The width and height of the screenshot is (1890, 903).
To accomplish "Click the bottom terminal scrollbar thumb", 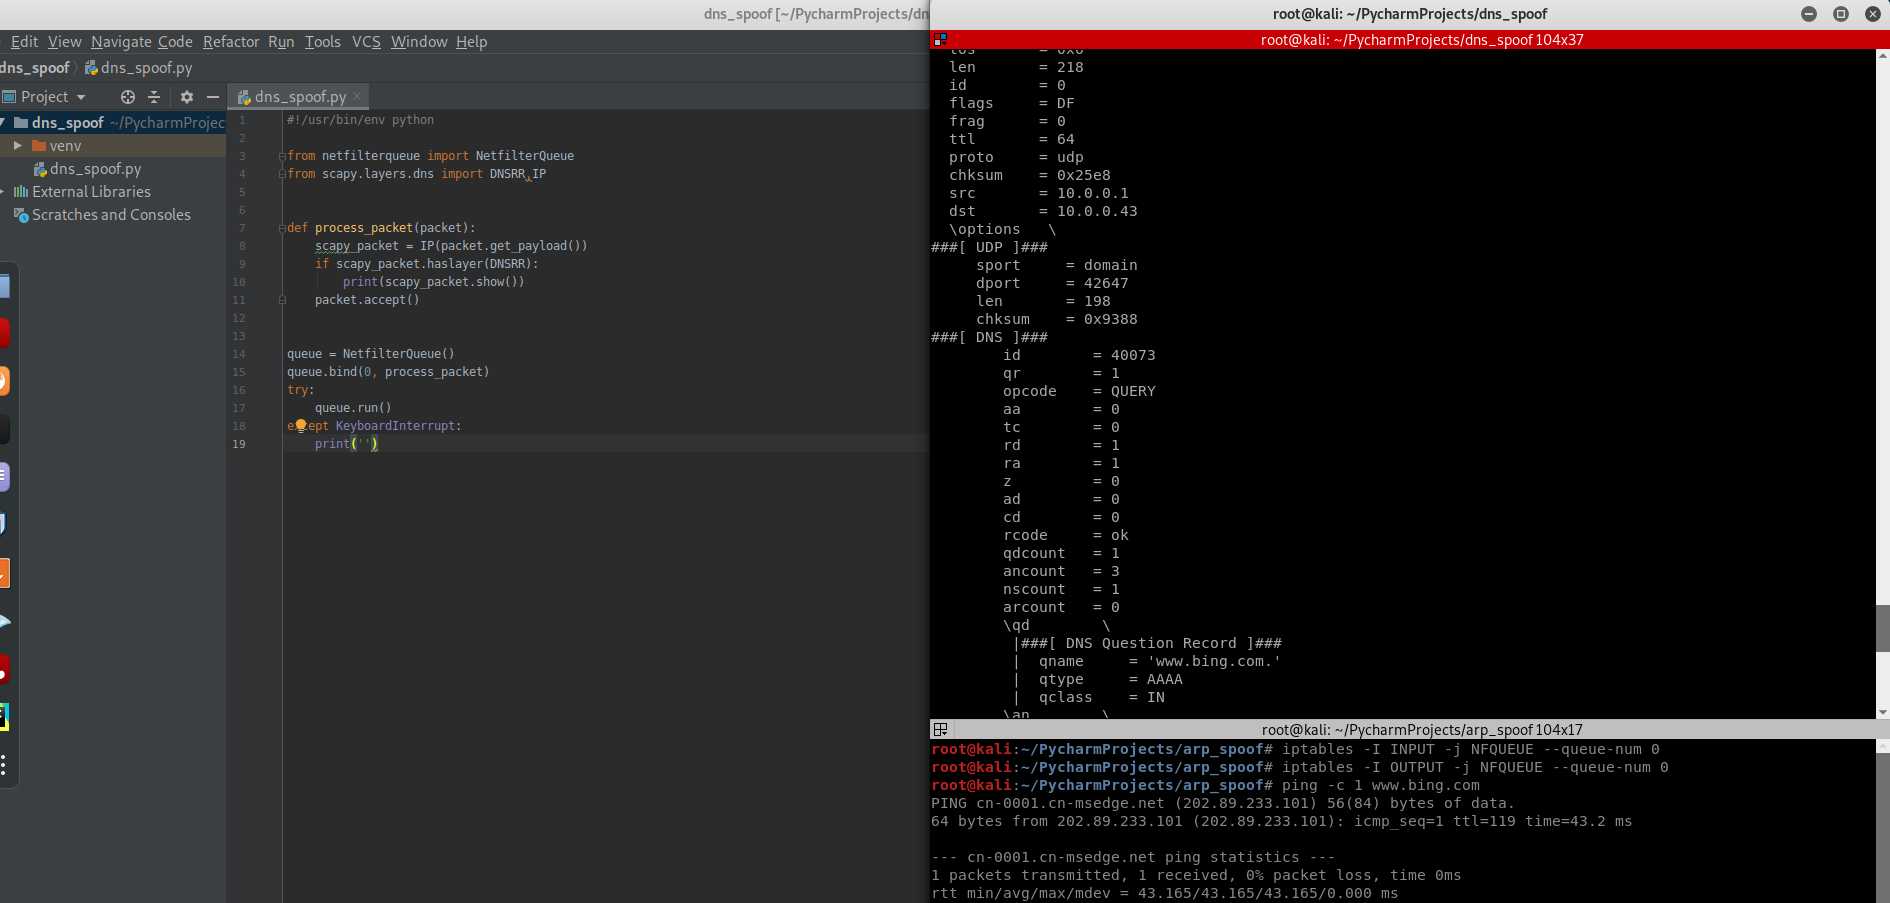I will pos(1882,828).
